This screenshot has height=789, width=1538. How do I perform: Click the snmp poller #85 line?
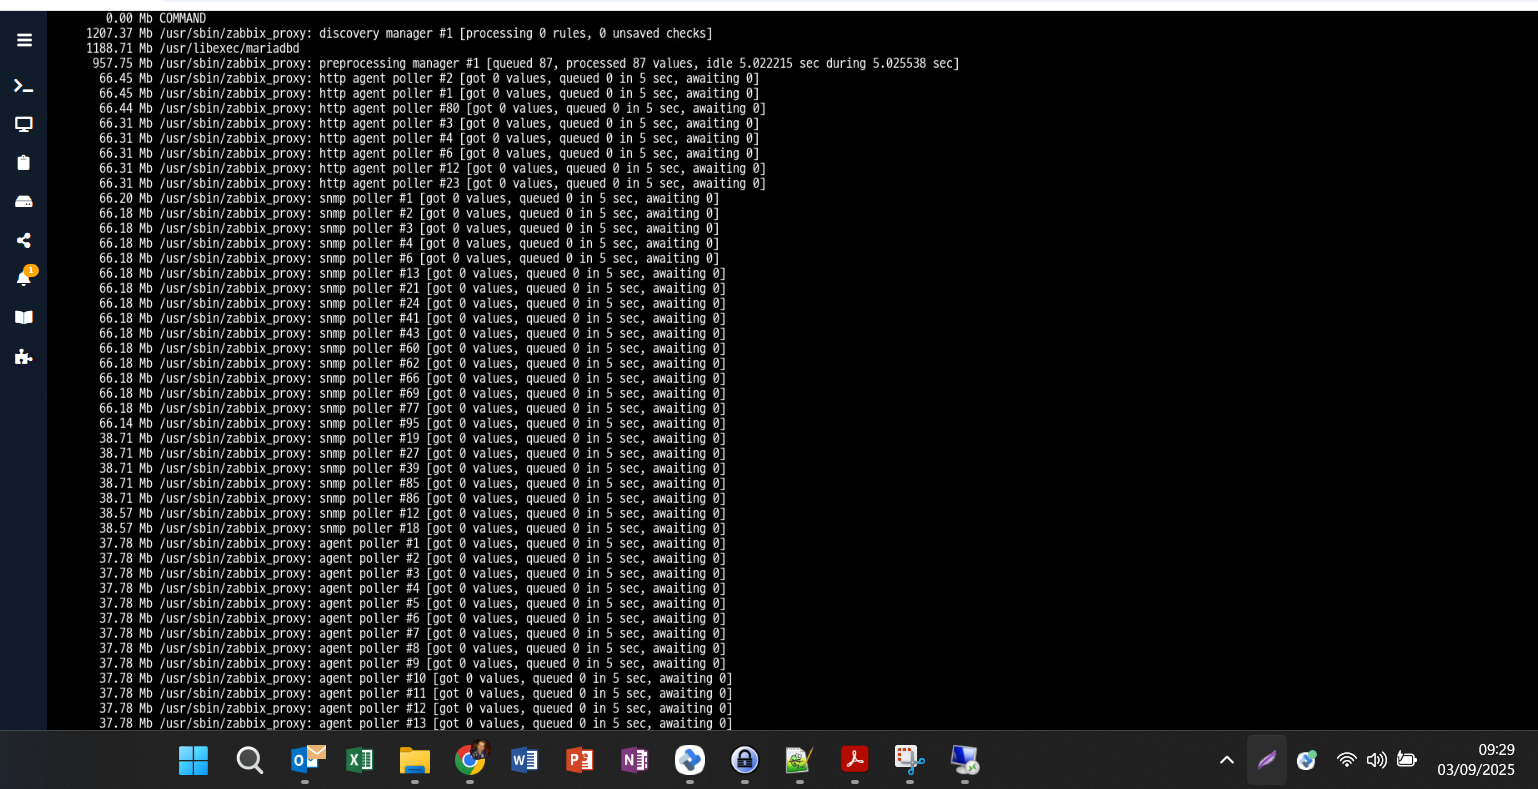[x=412, y=483]
